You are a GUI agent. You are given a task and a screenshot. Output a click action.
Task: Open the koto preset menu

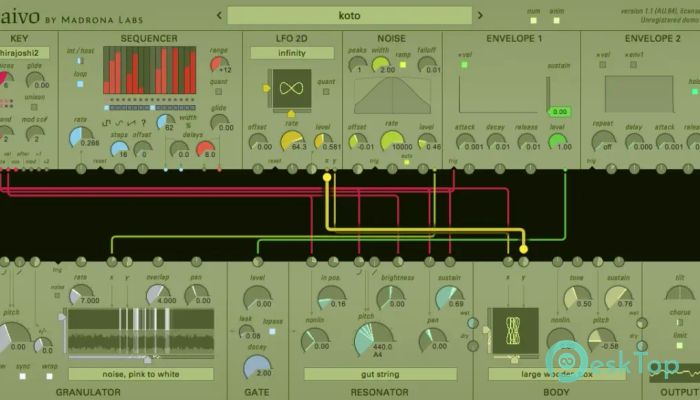tap(352, 15)
